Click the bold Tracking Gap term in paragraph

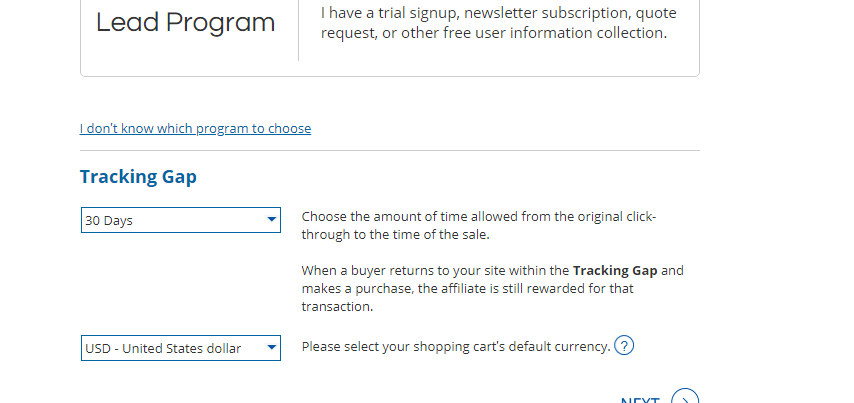(615, 271)
